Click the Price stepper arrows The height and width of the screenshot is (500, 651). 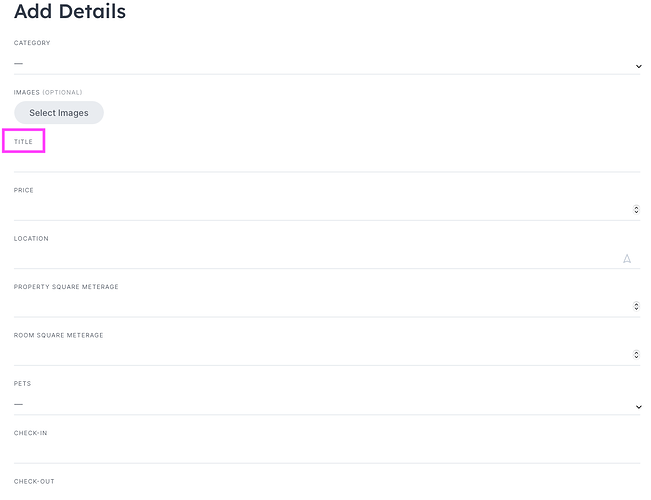click(637, 210)
